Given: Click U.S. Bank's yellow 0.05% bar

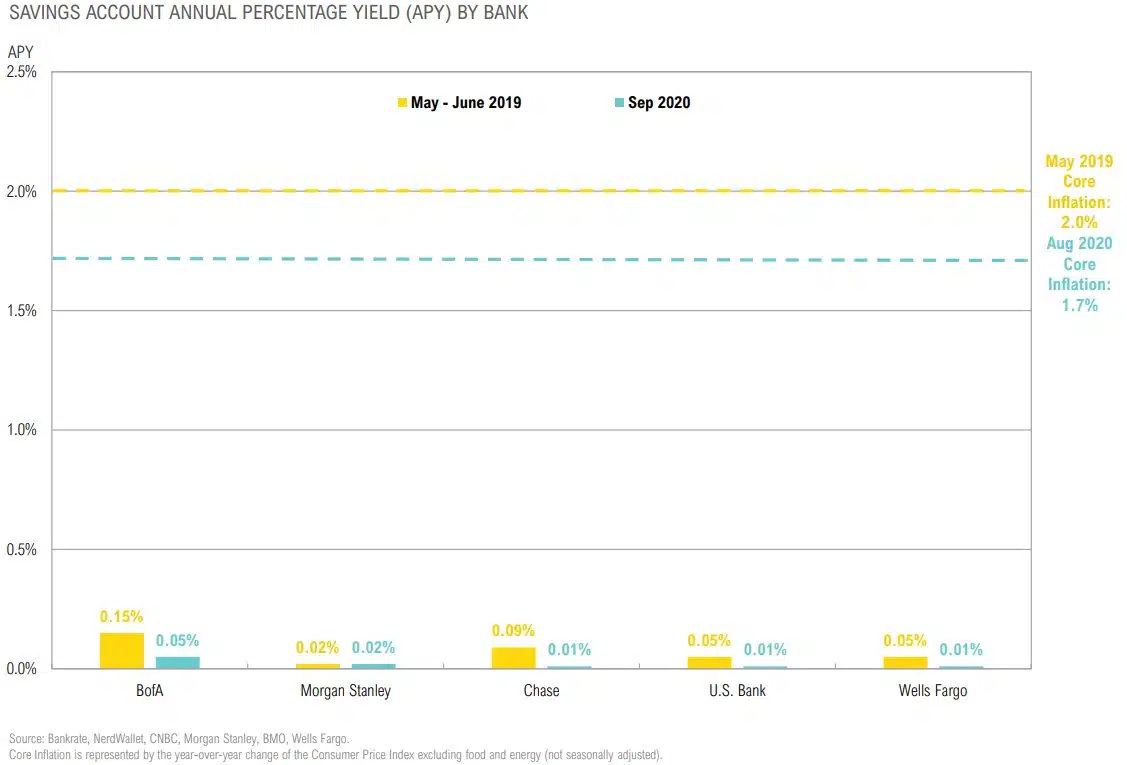Looking at the screenshot, I should point(709,662).
